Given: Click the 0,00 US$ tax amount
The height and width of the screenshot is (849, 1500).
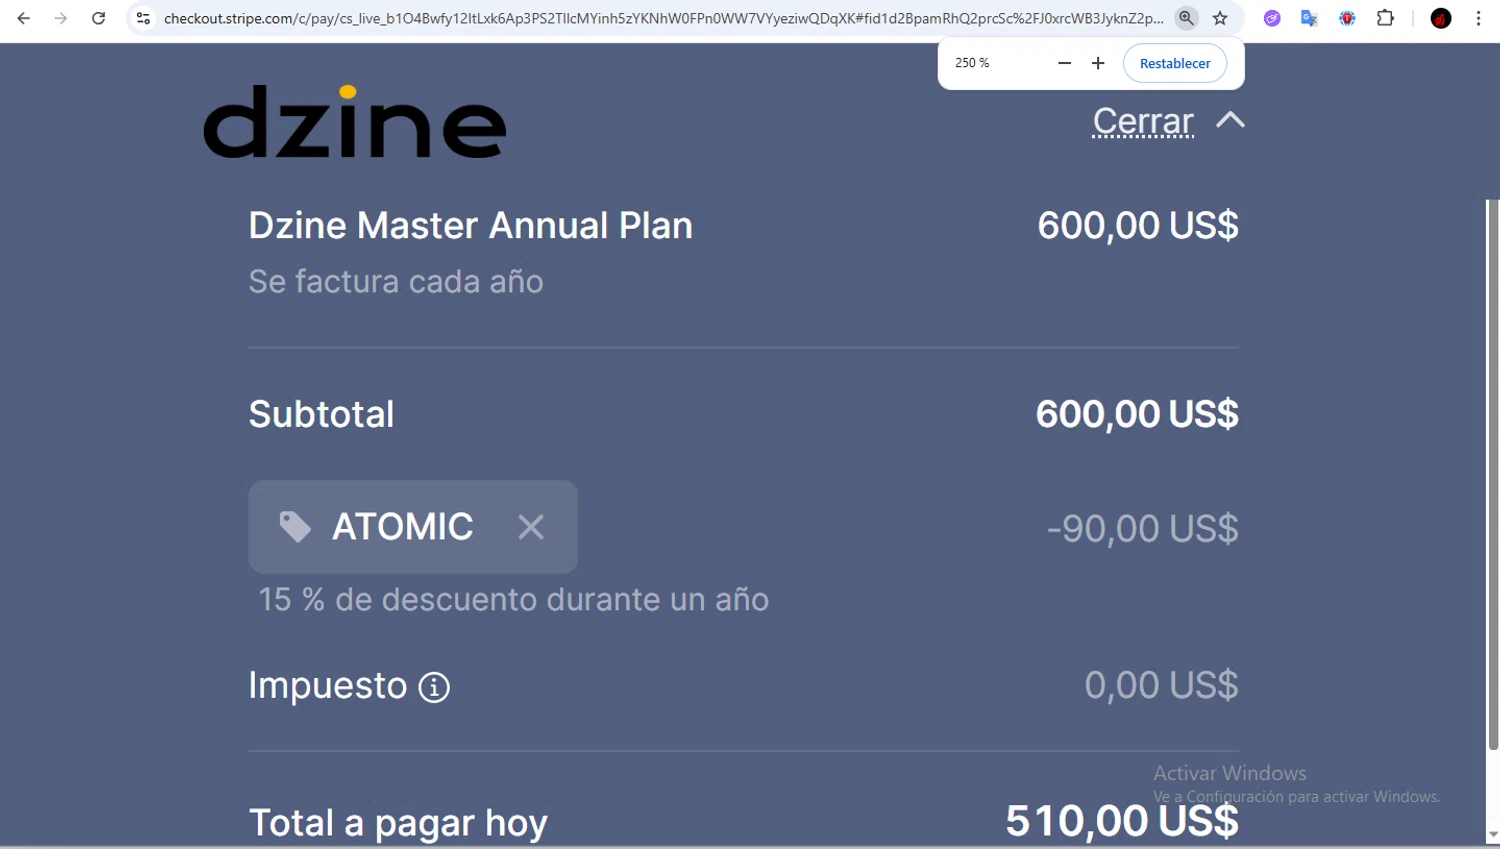Looking at the screenshot, I should pos(1161,685).
